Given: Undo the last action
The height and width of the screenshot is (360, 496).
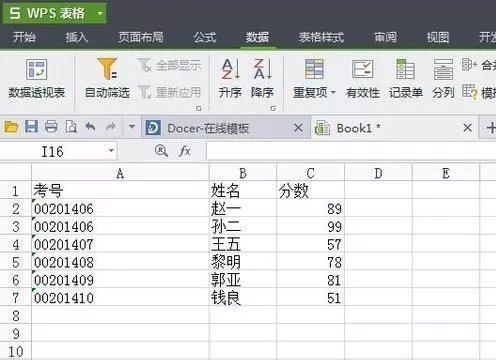Looking at the screenshot, I should 90,127.
